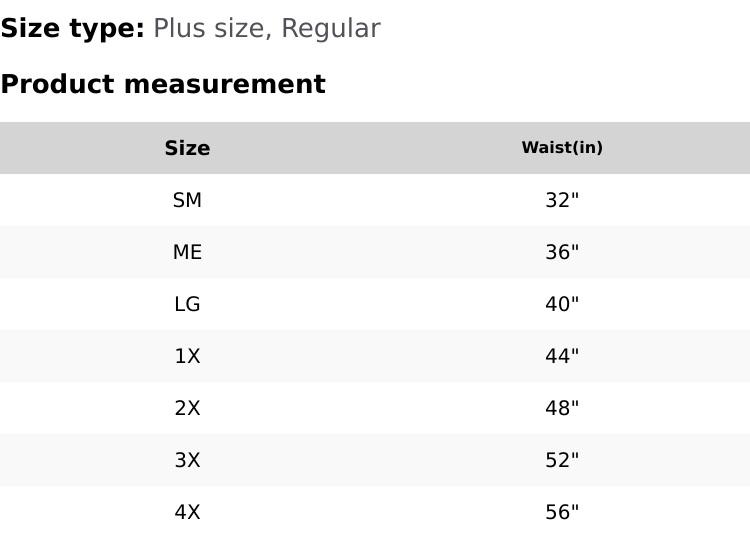The width and height of the screenshot is (750, 538).
Task: Select the SM size cell
Action: pos(187,200)
